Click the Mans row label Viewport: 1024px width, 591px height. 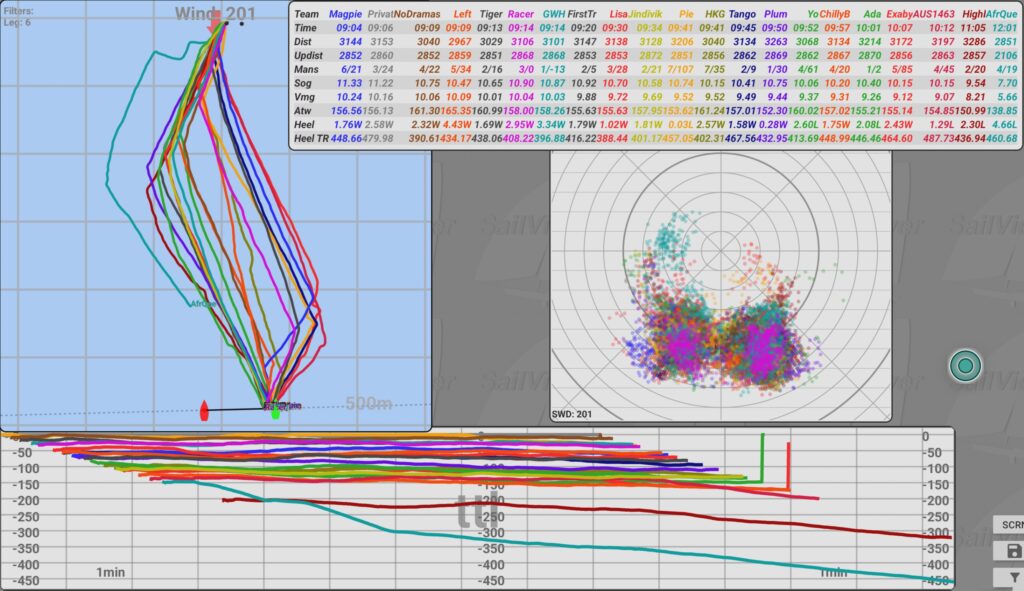[x=306, y=69]
